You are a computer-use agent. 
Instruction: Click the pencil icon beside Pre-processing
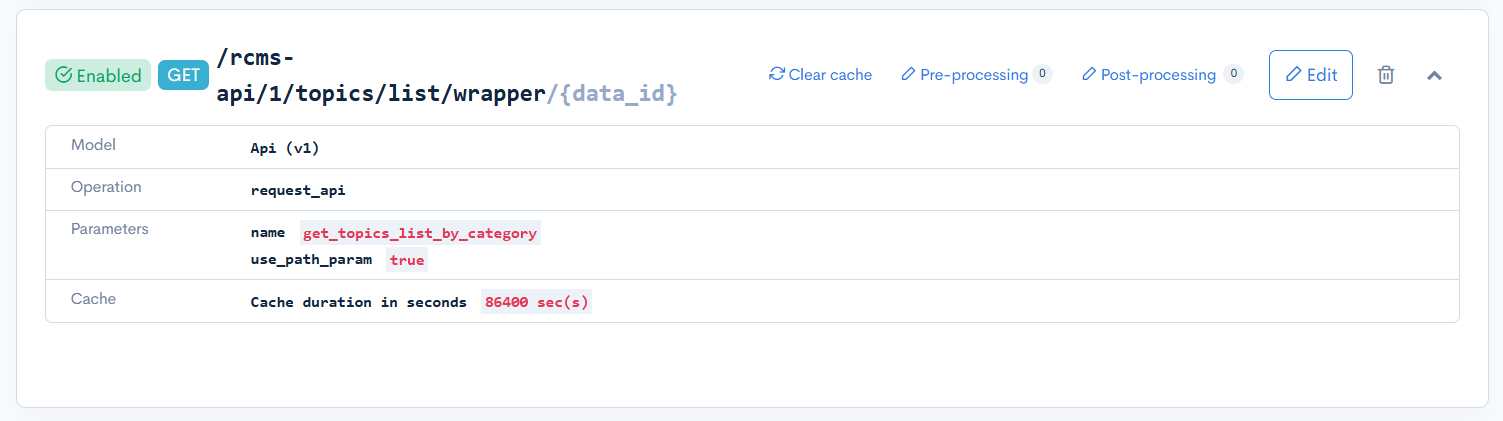coord(908,75)
